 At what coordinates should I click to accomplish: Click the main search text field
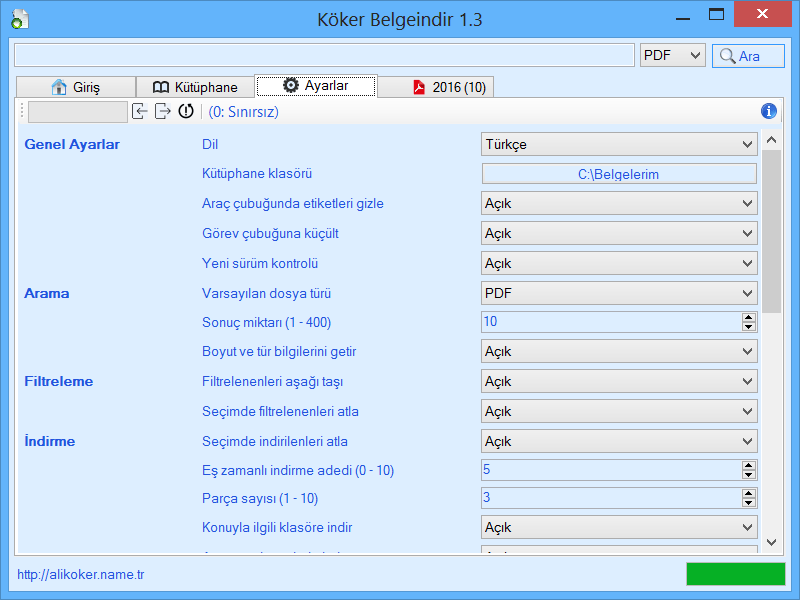tap(324, 55)
